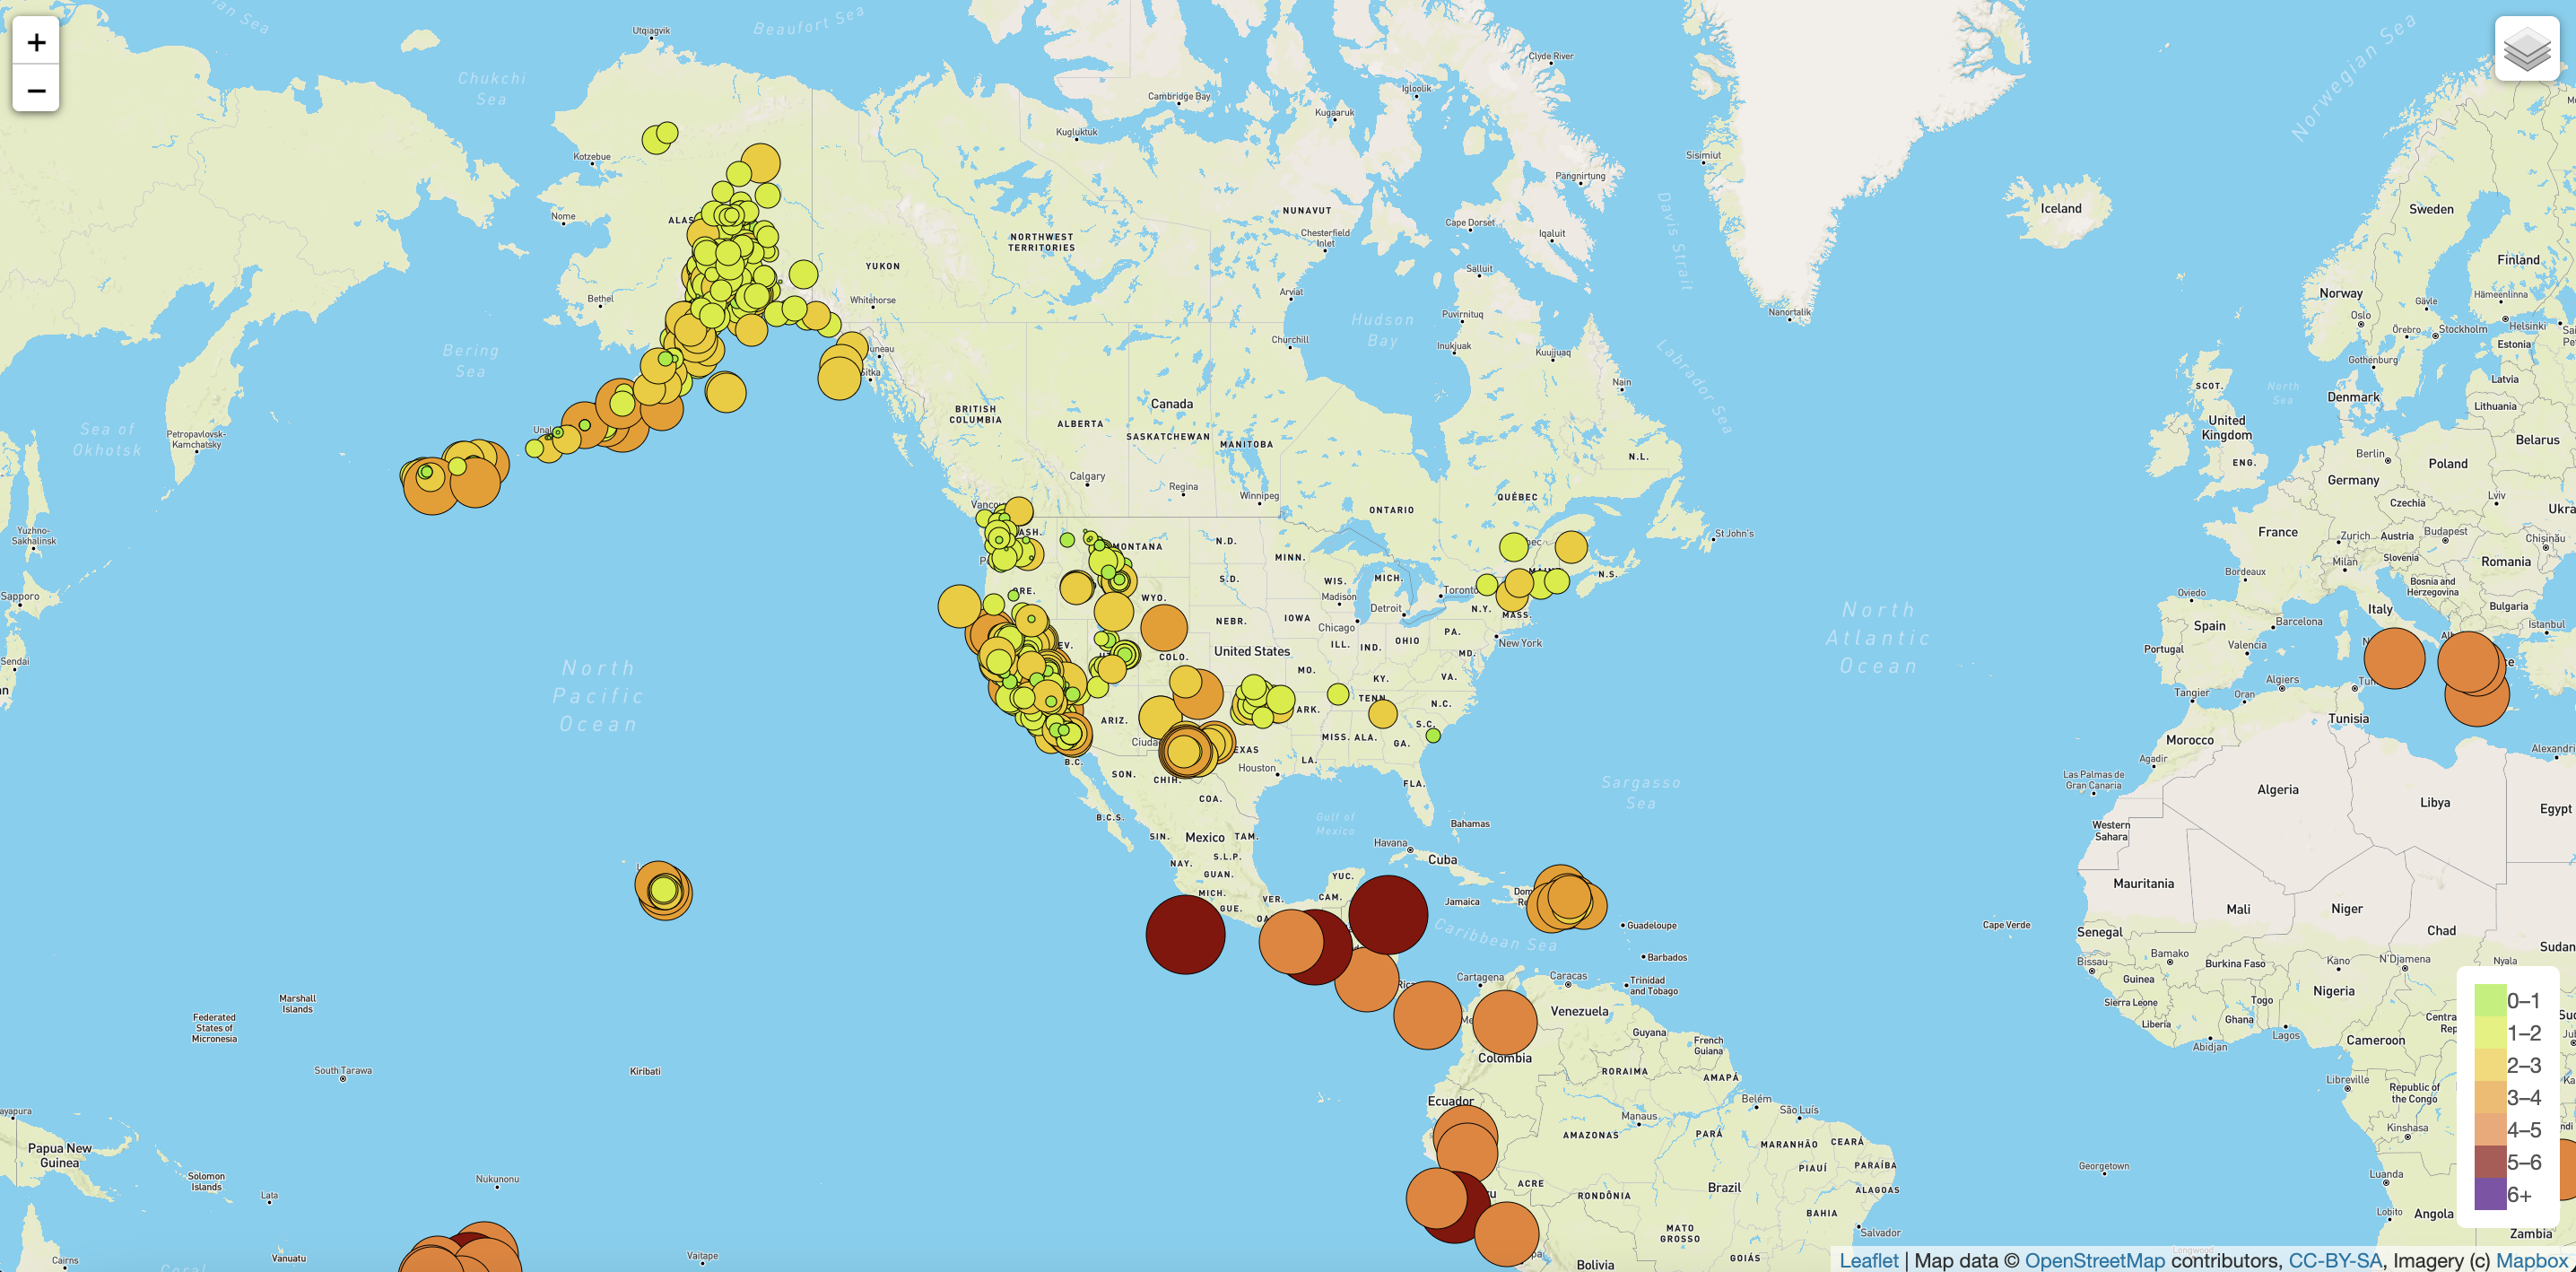
Task: Click orange earthquake marker west of Italy
Action: (2394, 658)
